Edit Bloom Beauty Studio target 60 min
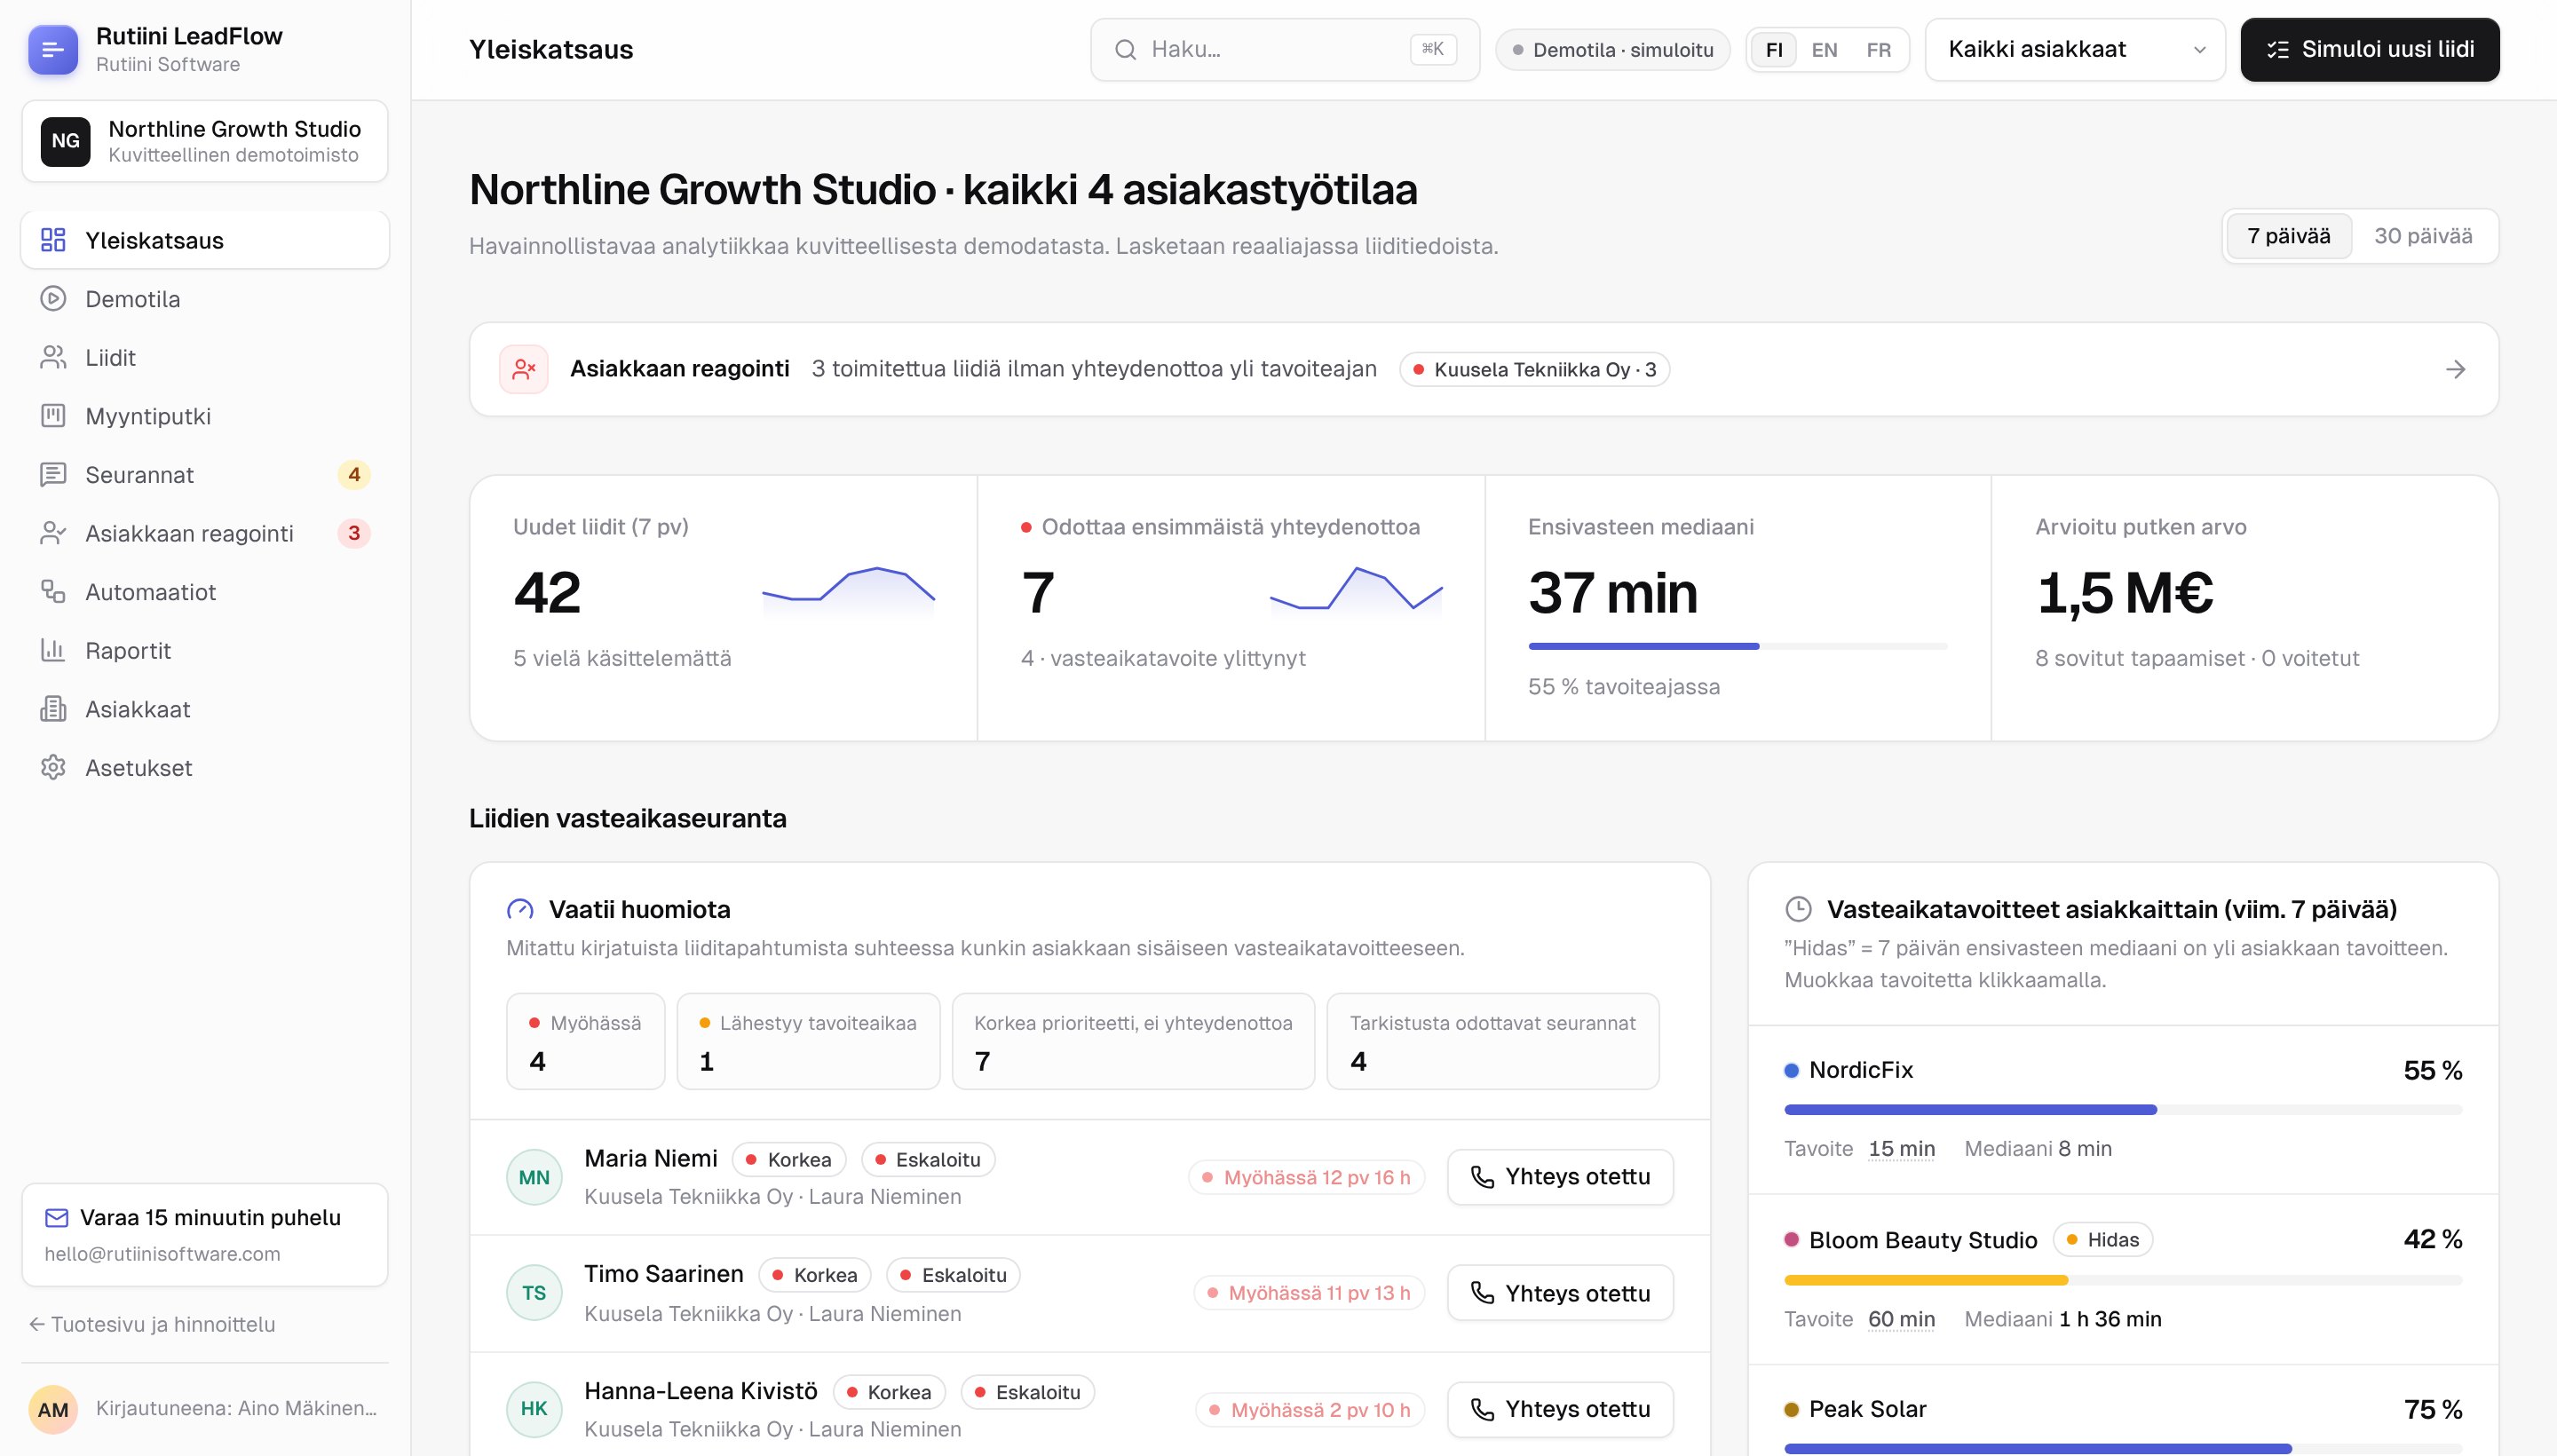 pos(1901,1319)
